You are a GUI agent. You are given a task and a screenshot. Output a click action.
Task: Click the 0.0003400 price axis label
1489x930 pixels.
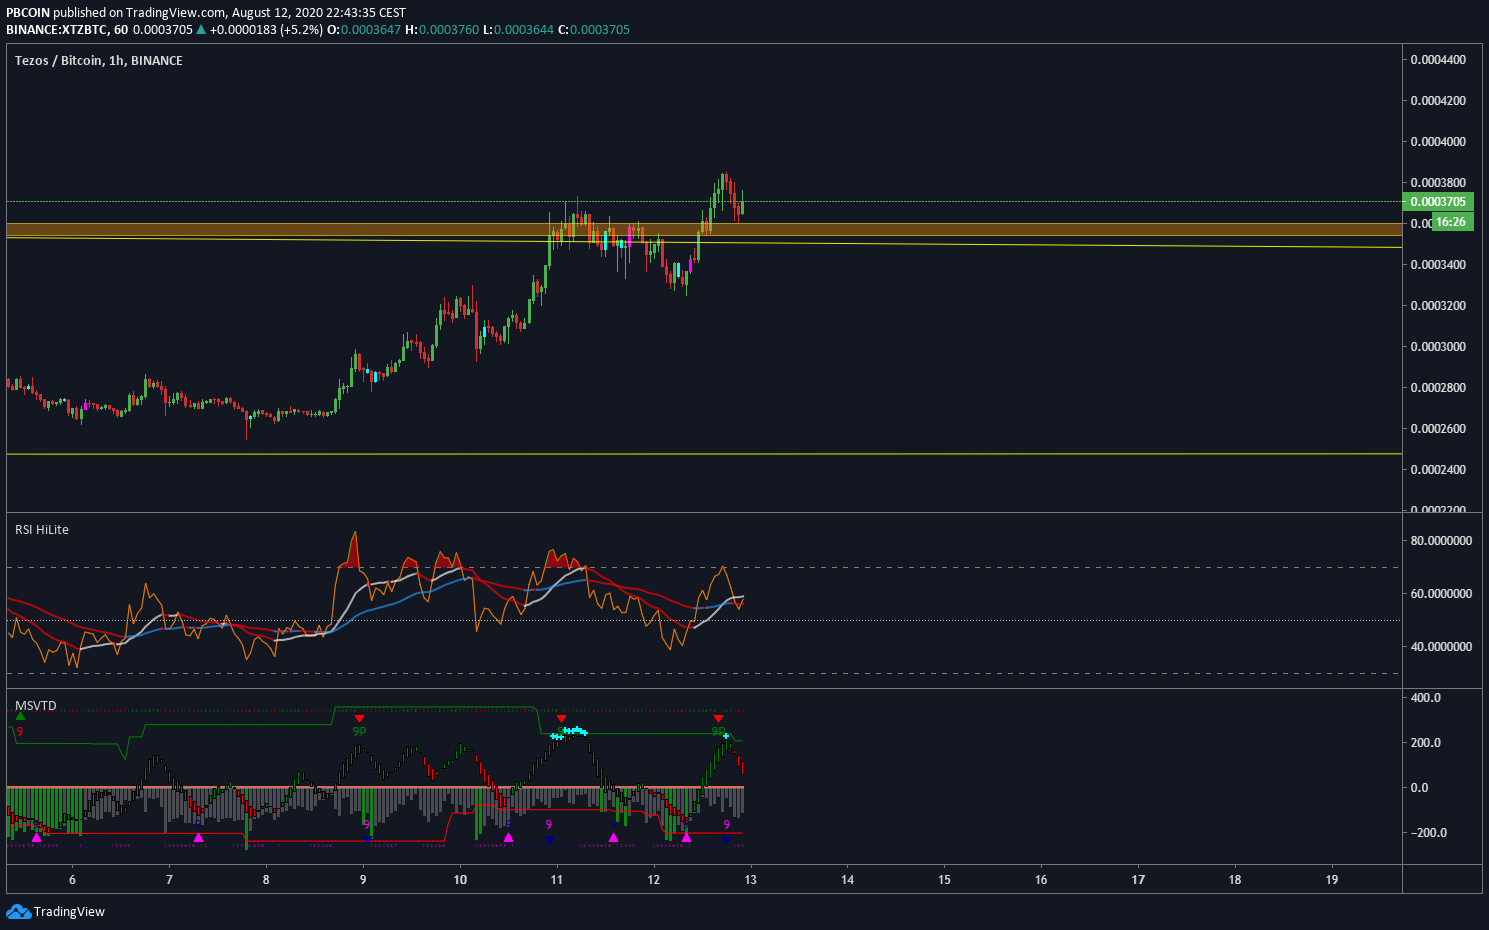click(x=1438, y=265)
